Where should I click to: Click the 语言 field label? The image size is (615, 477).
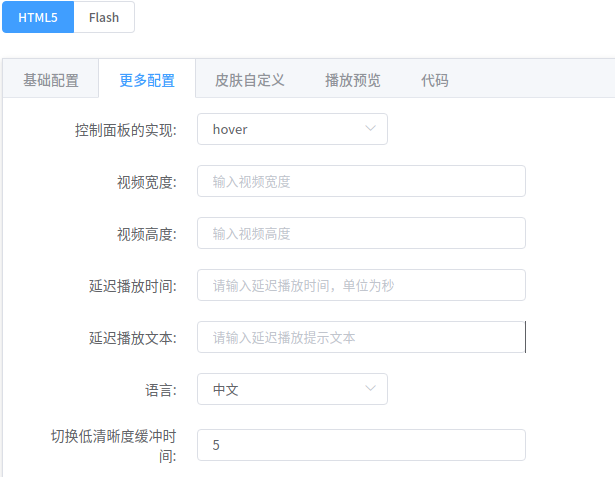click(x=161, y=390)
